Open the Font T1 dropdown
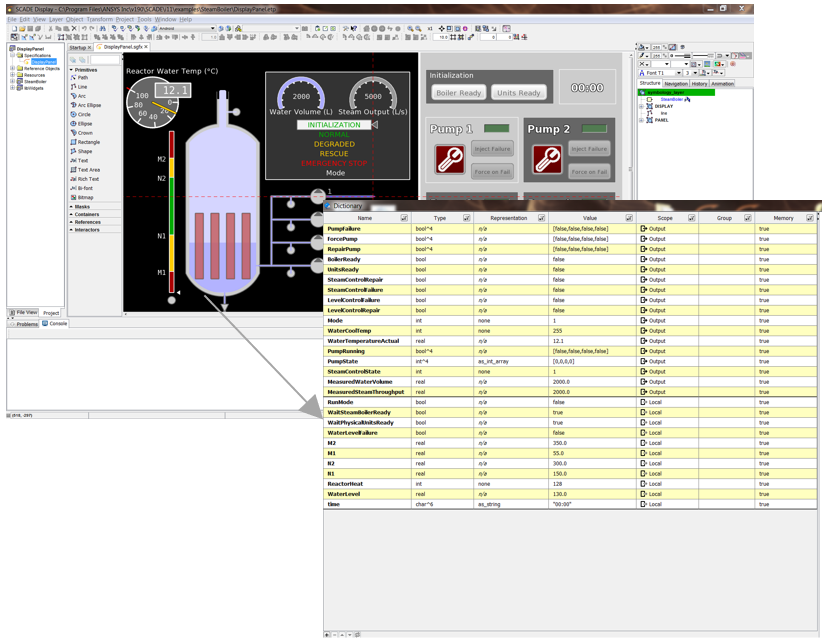The image size is (824, 640). 679,73
